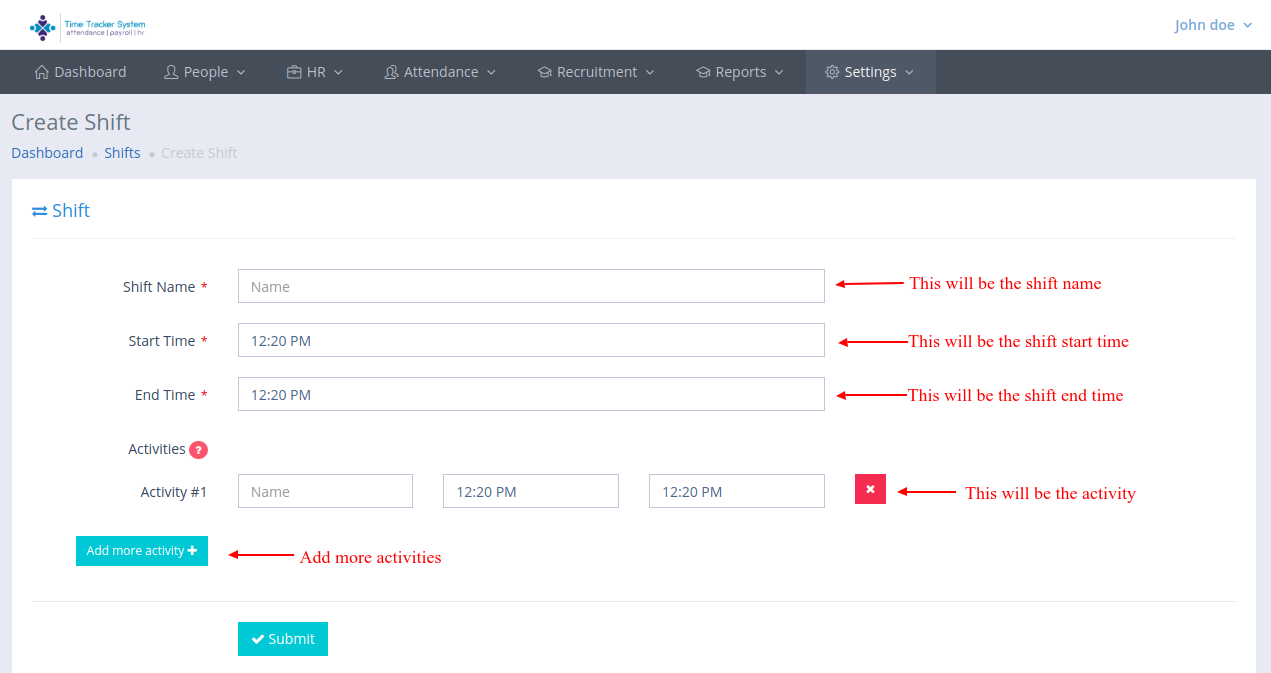Click the shift End Time field
1271x673 pixels.
pyautogui.click(x=531, y=394)
